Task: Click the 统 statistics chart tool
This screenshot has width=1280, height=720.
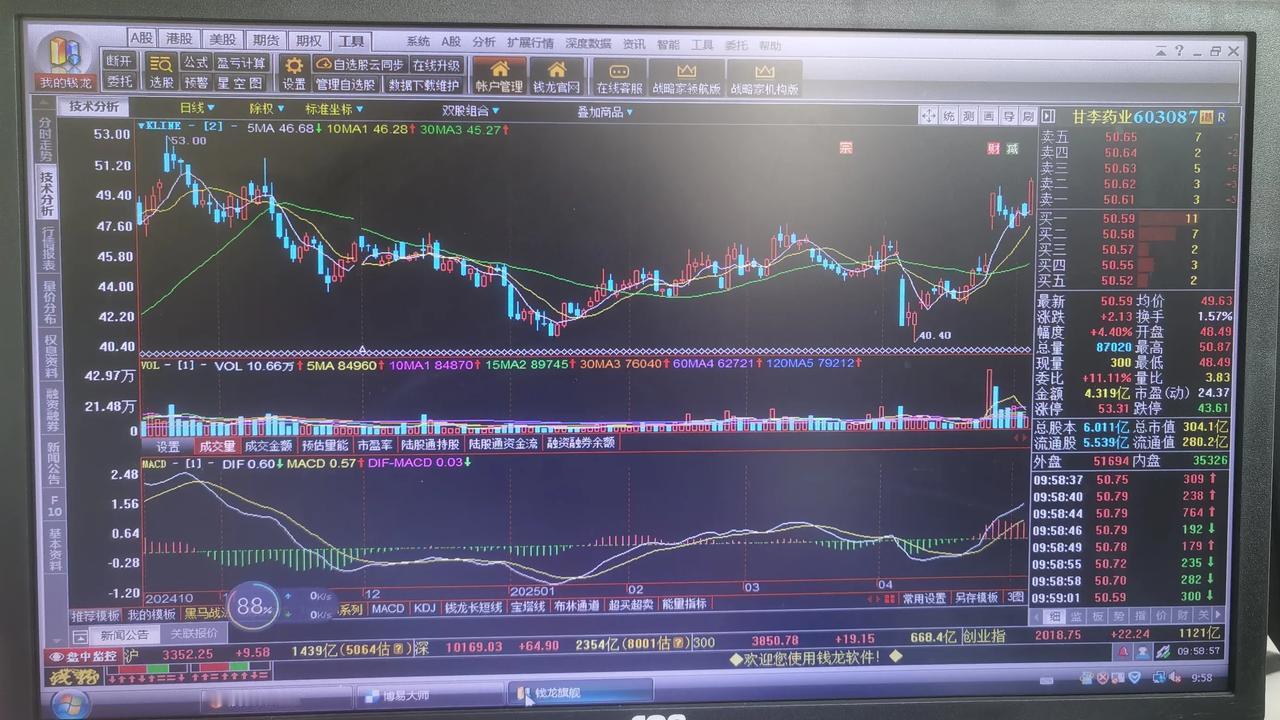Action: click(x=949, y=116)
